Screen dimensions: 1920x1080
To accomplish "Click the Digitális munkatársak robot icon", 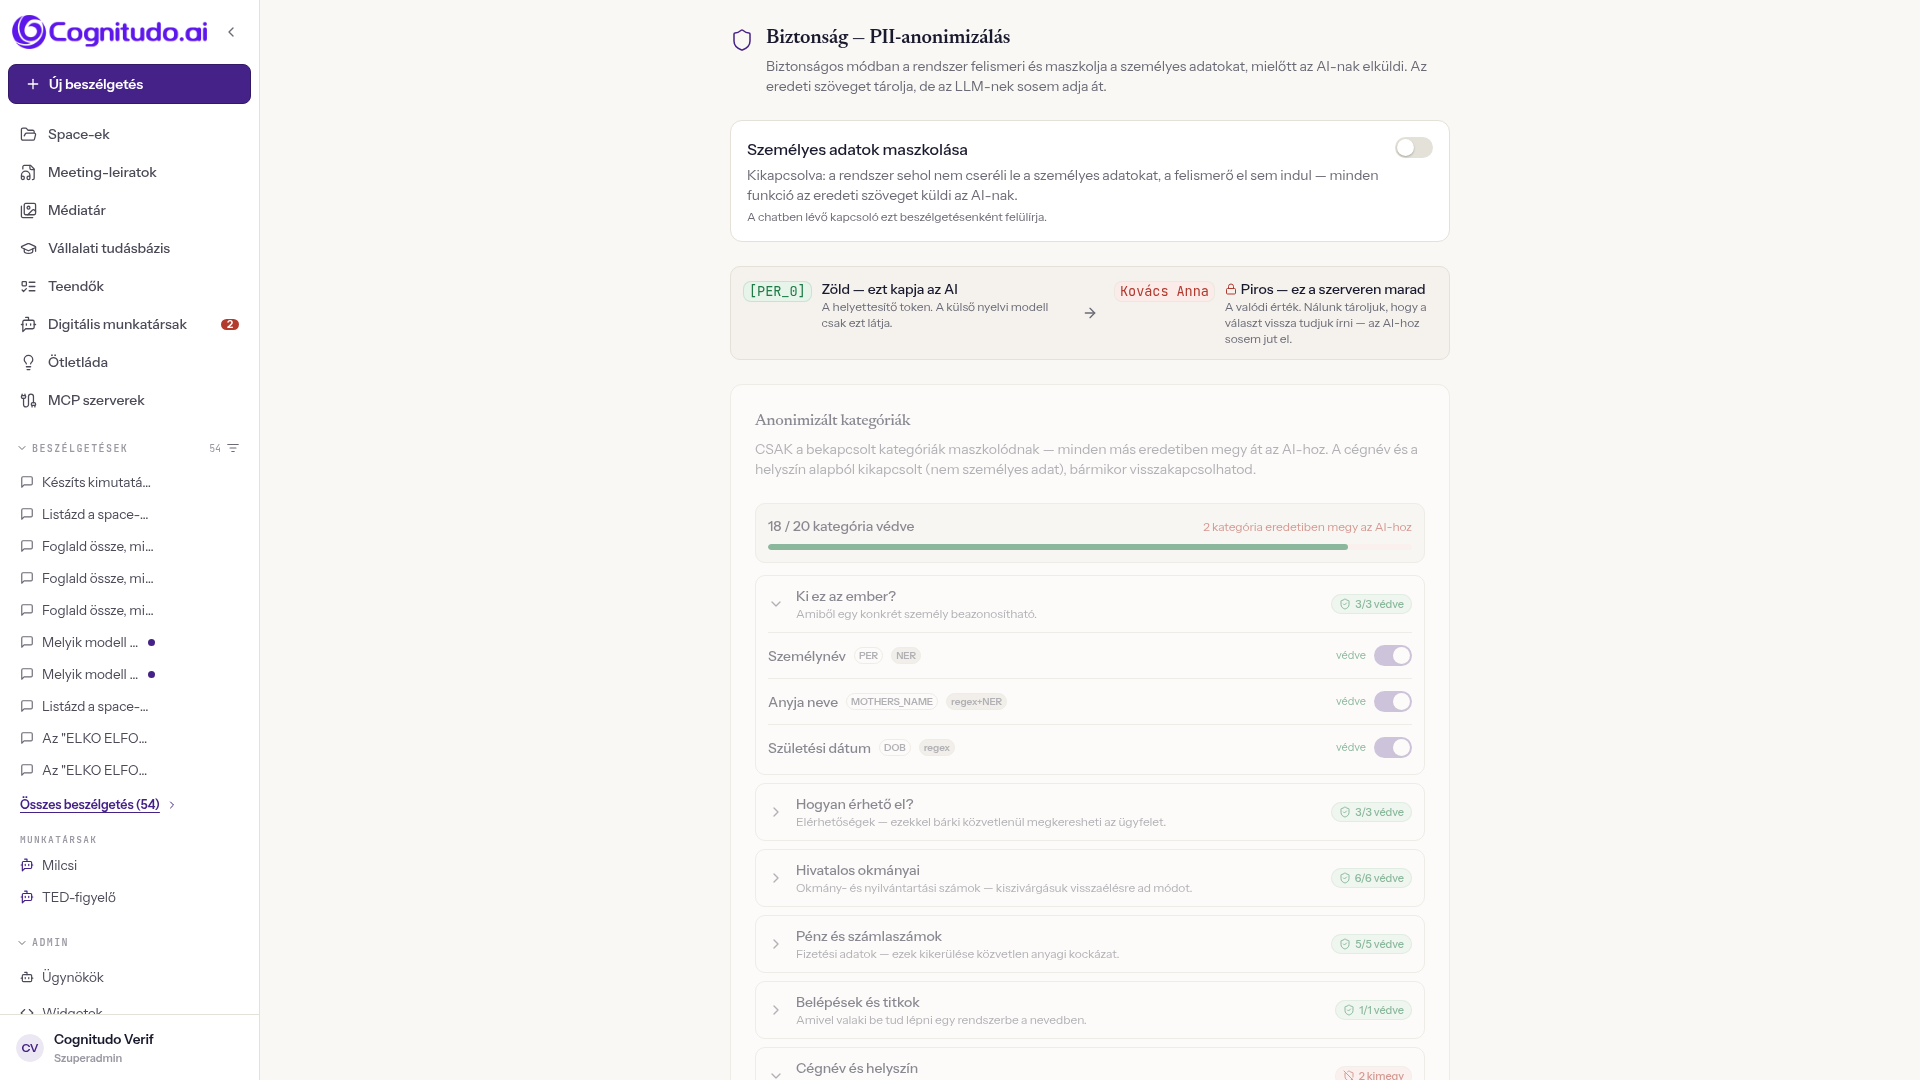I will [x=28, y=324].
